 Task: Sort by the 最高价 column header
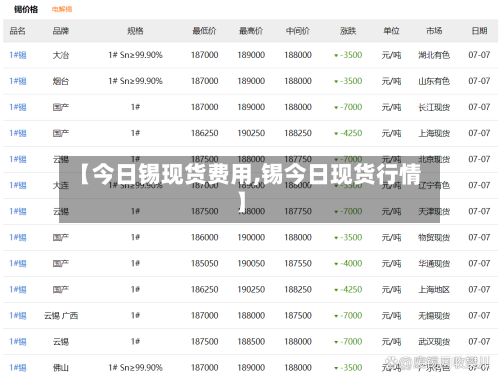(x=251, y=31)
